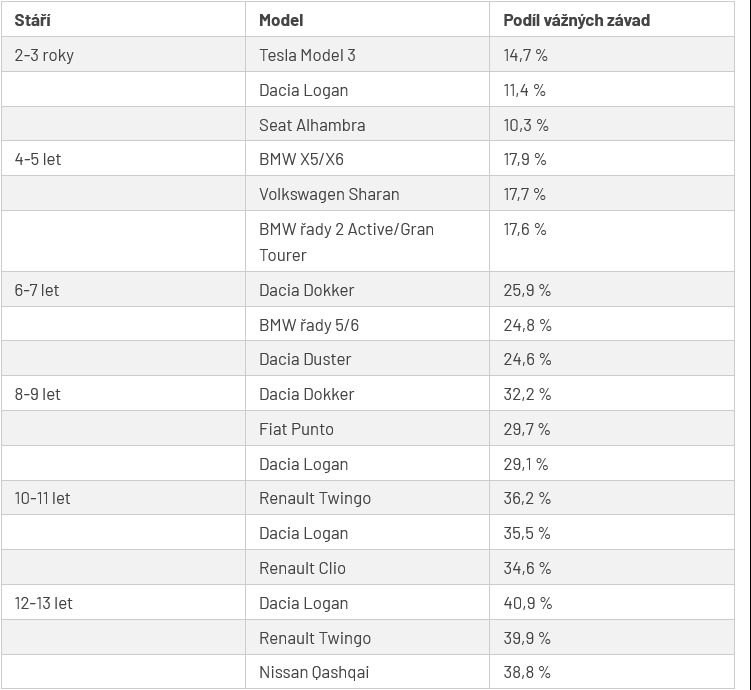751x690 pixels.
Task: Click the 32,2 % value cell
Action: [x=612, y=394]
